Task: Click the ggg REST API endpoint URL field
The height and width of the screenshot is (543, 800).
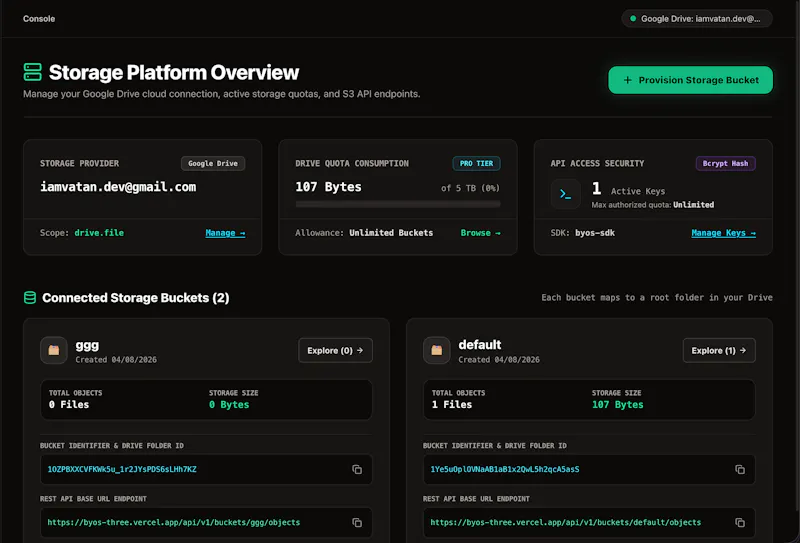Action: tap(206, 523)
